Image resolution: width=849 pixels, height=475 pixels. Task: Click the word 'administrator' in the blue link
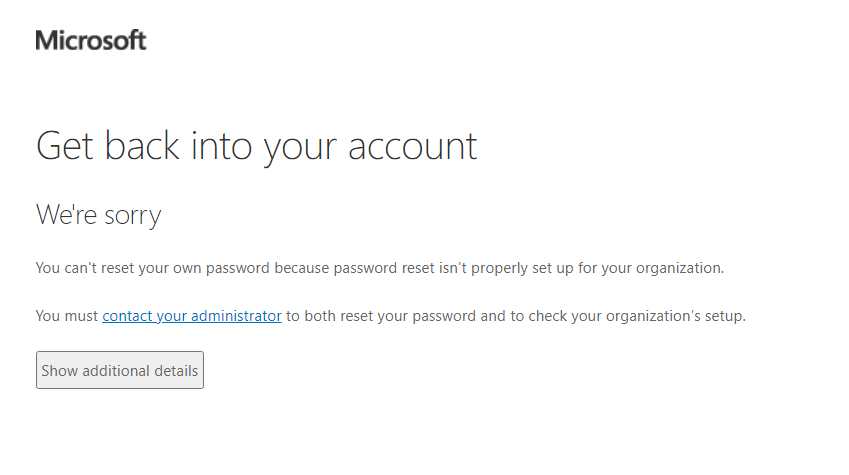pyautogui.click(x=236, y=316)
